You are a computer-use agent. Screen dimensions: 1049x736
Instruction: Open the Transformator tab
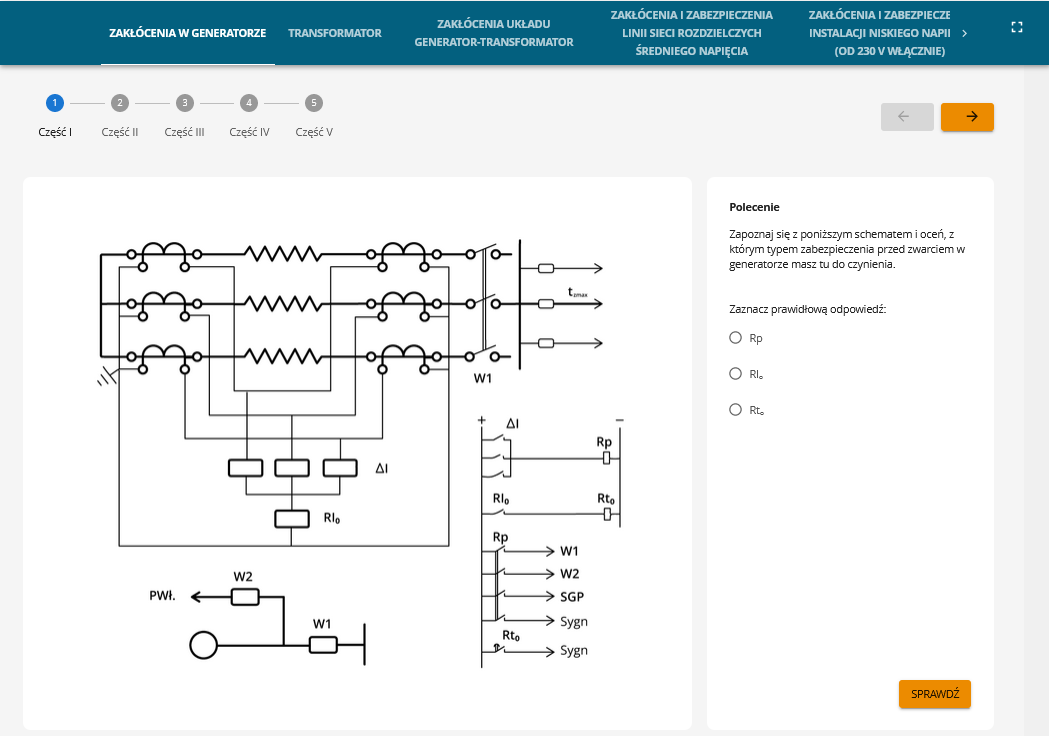click(335, 33)
